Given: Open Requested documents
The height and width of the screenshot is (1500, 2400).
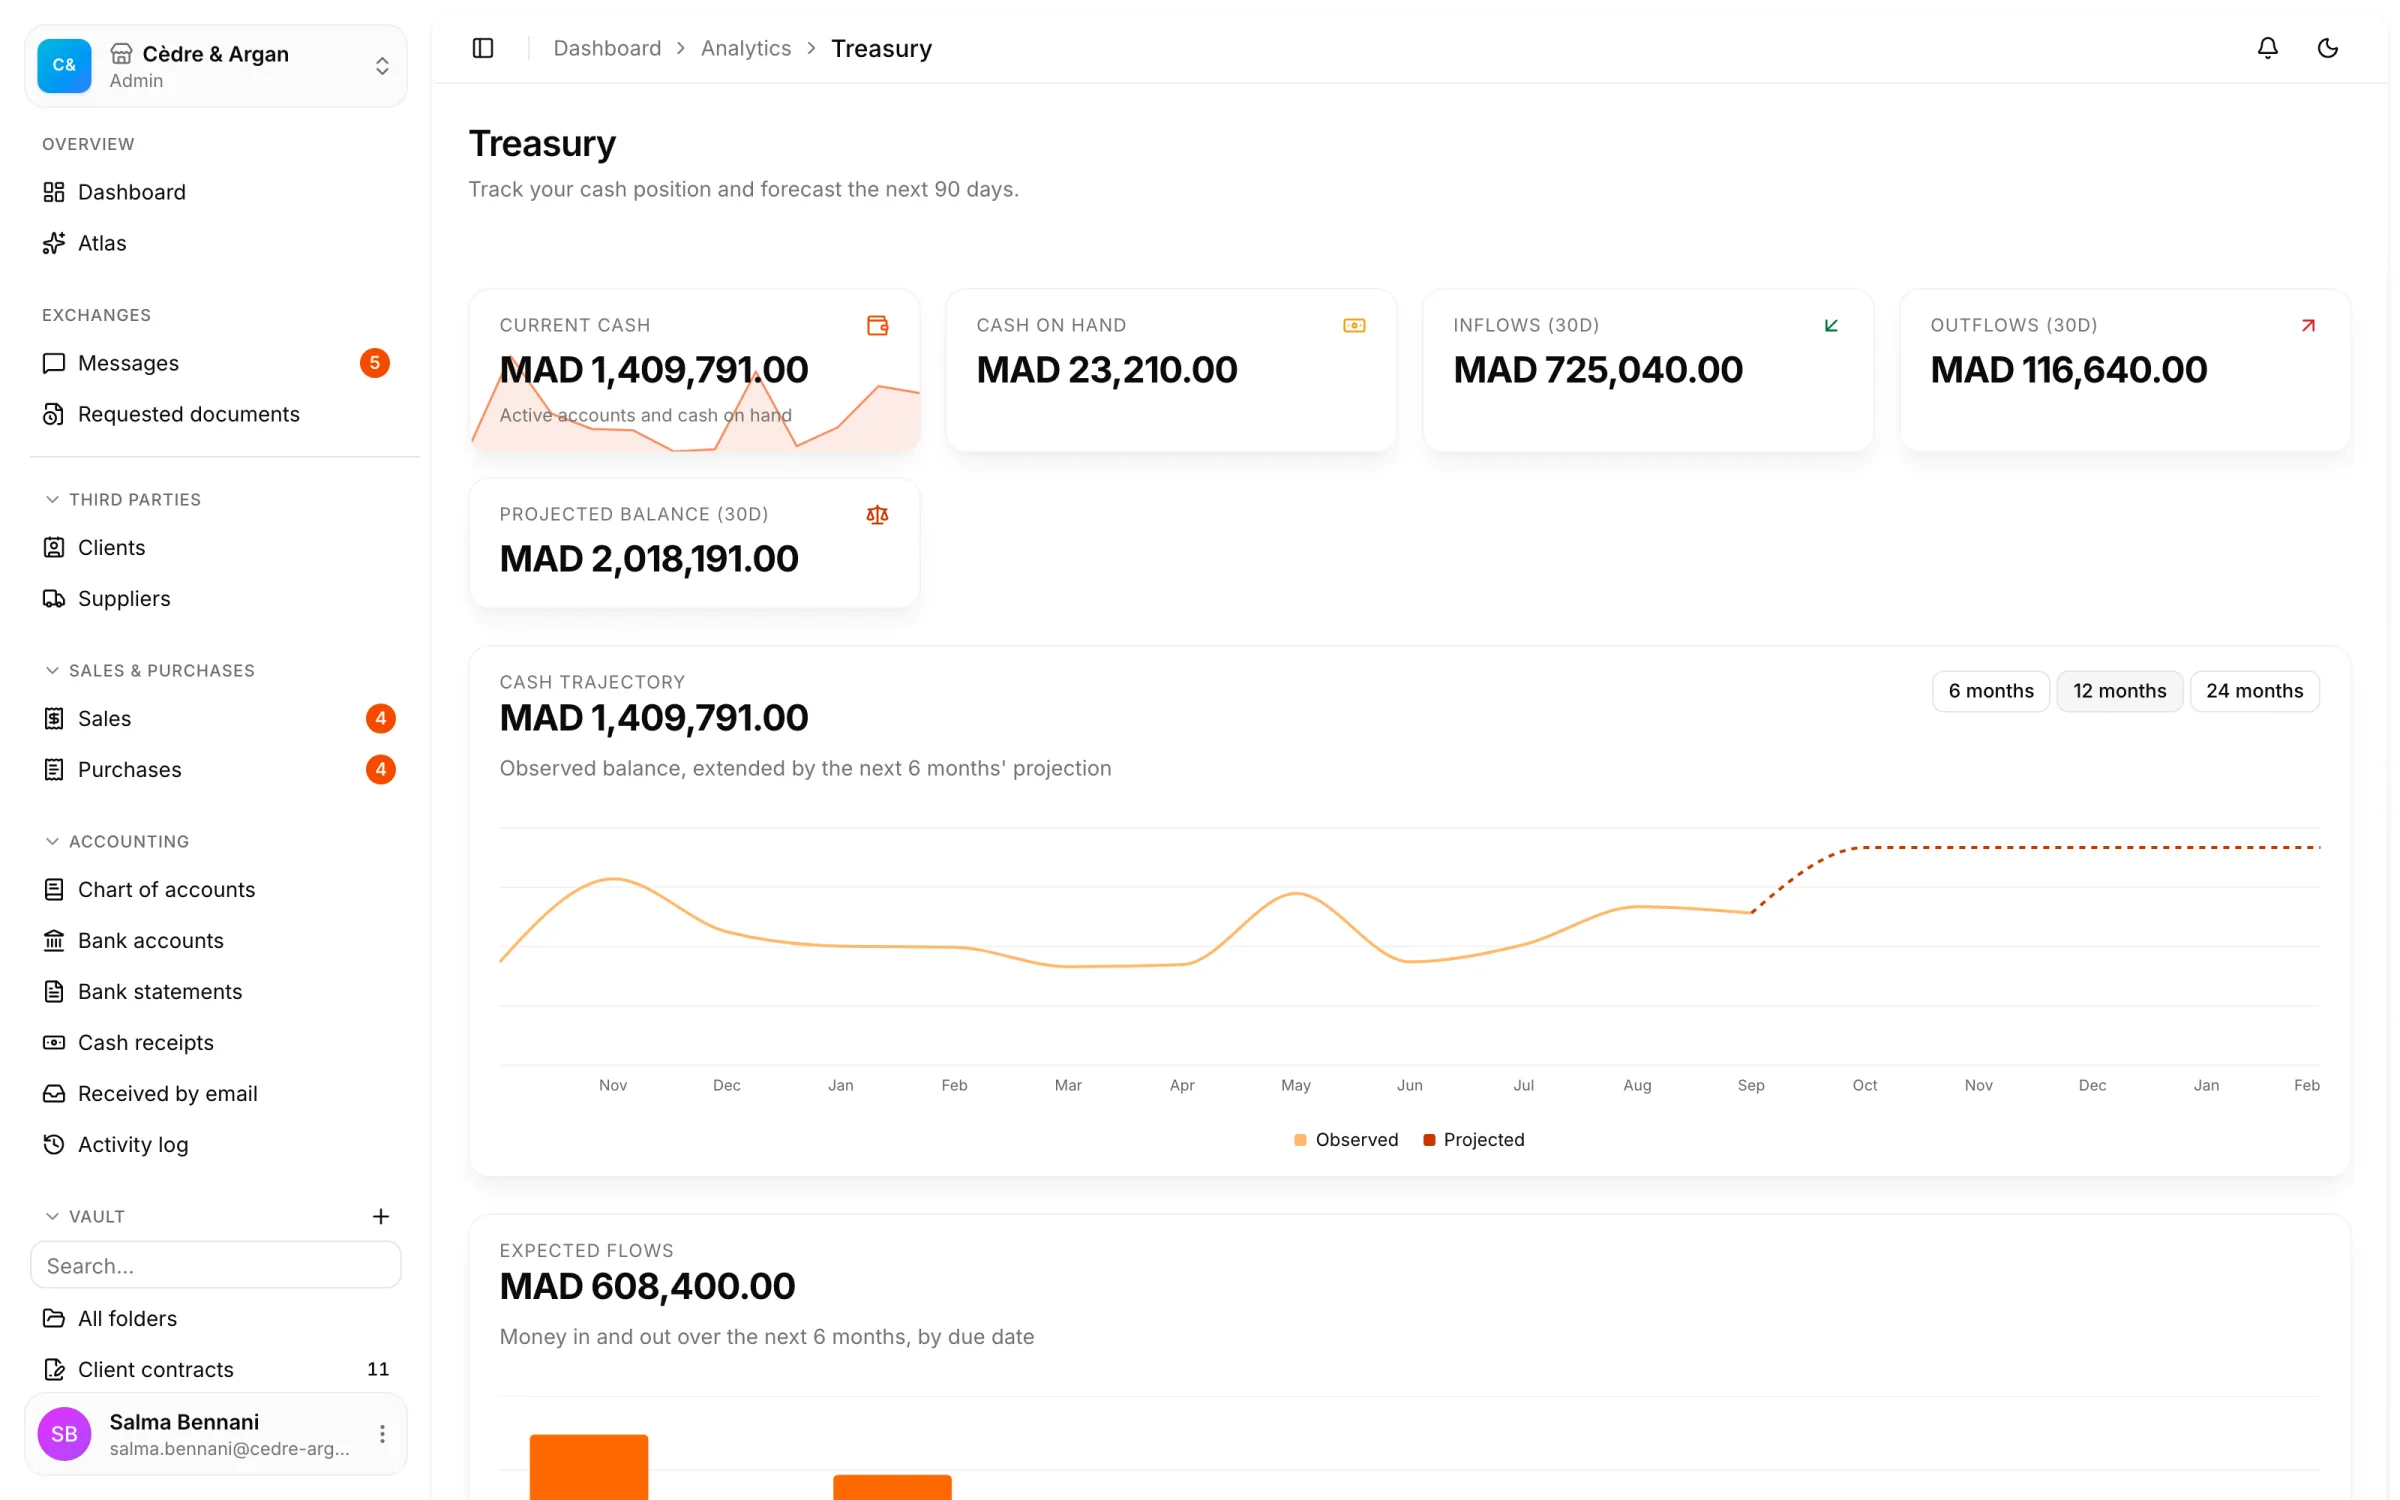Looking at the screenshot, I should pyautogui.click(x=216, y=414).
